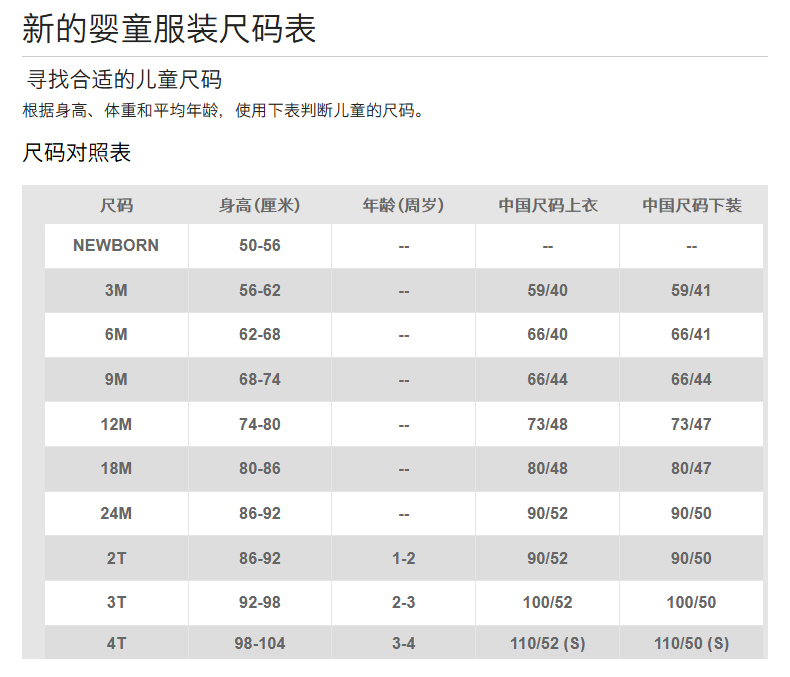Select the 80/48 top size cell
This screenshot has width=790, height=677.
[547, 468]
